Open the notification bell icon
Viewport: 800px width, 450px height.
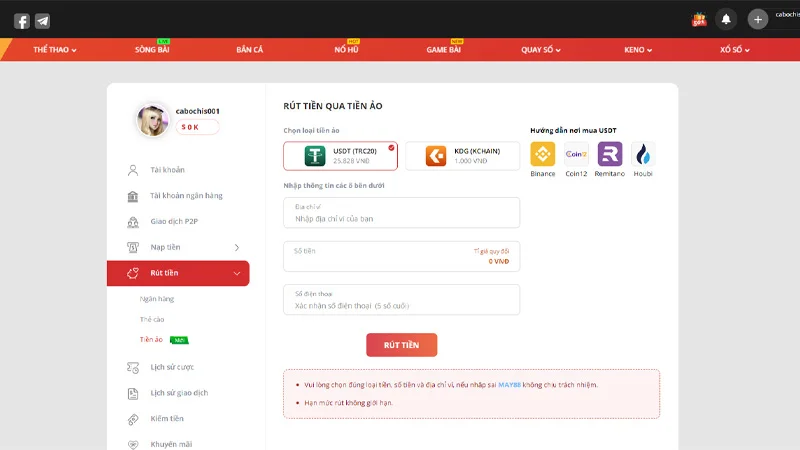coord(726,19)
